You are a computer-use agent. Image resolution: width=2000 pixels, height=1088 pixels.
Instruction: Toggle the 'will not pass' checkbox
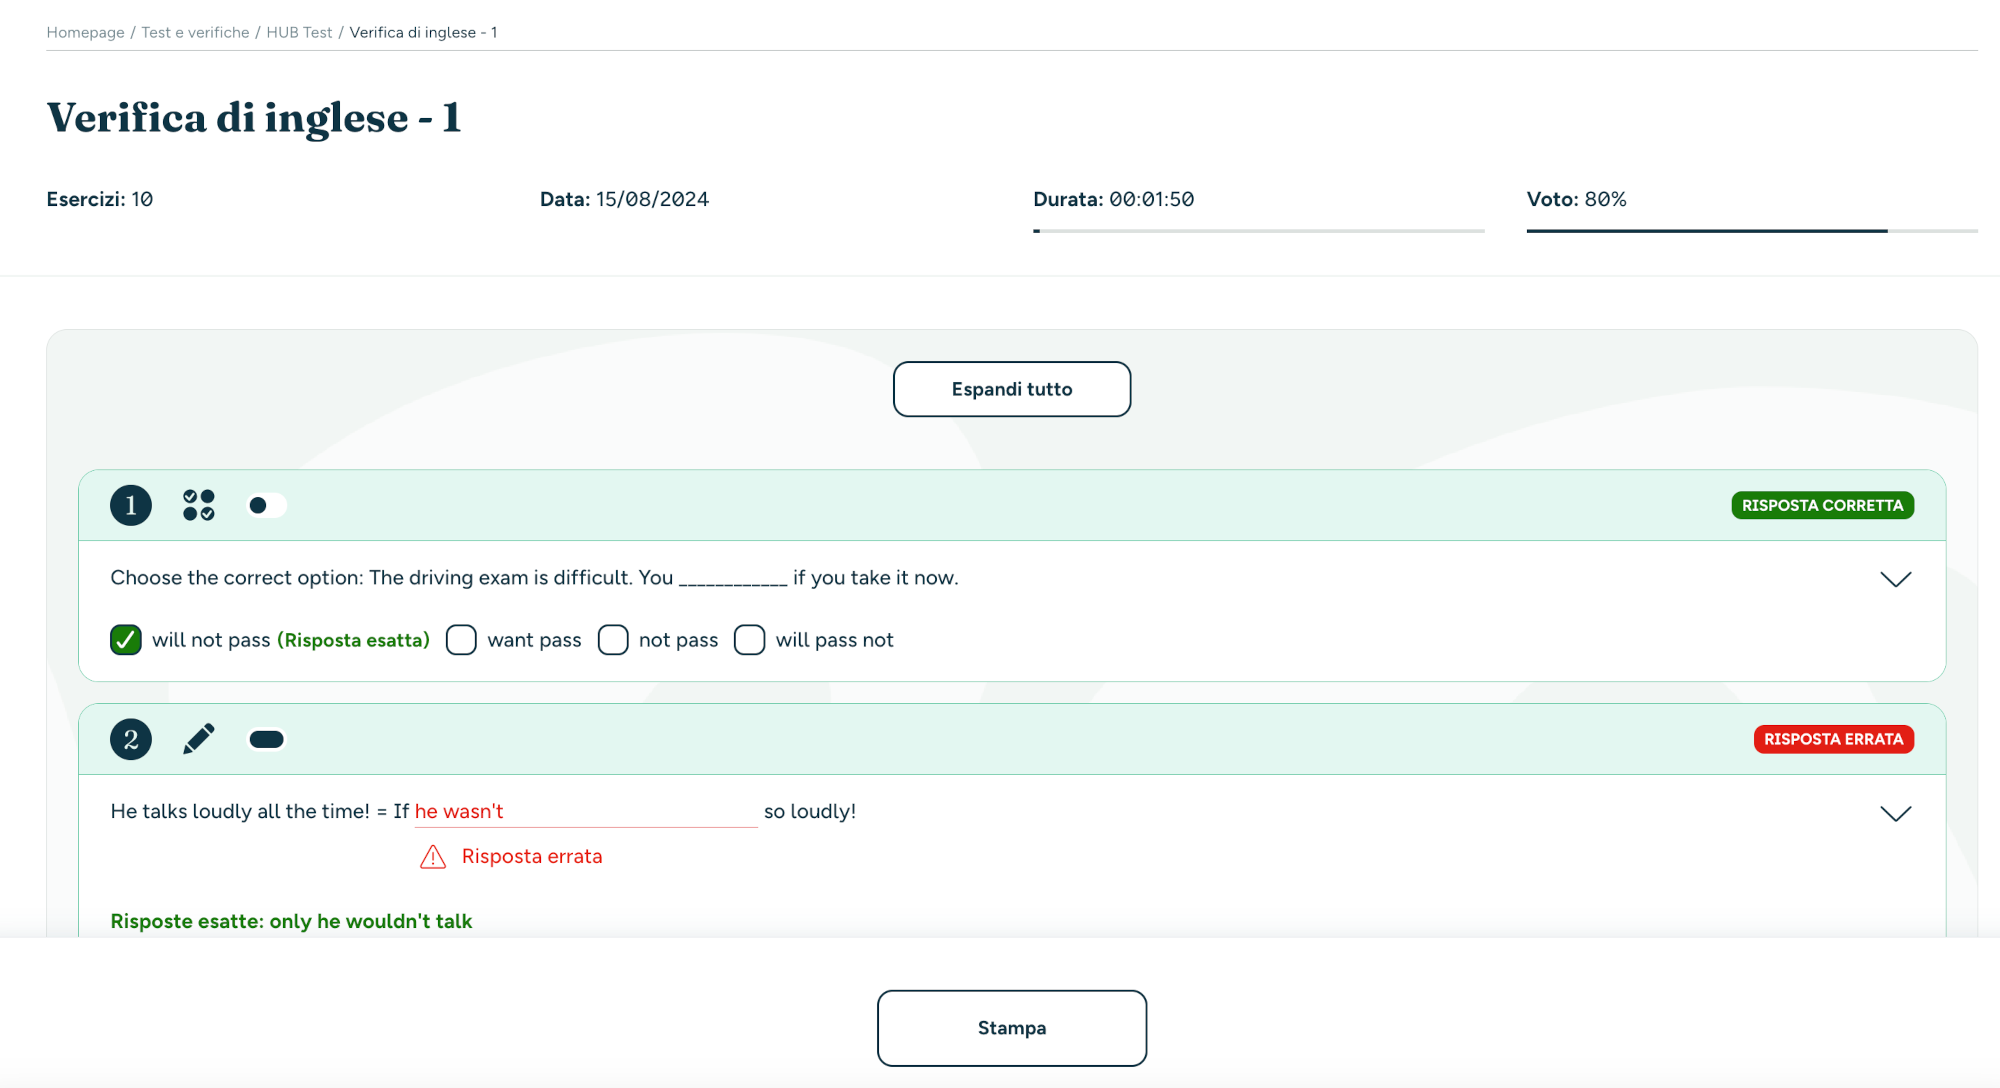click(126, 640)
